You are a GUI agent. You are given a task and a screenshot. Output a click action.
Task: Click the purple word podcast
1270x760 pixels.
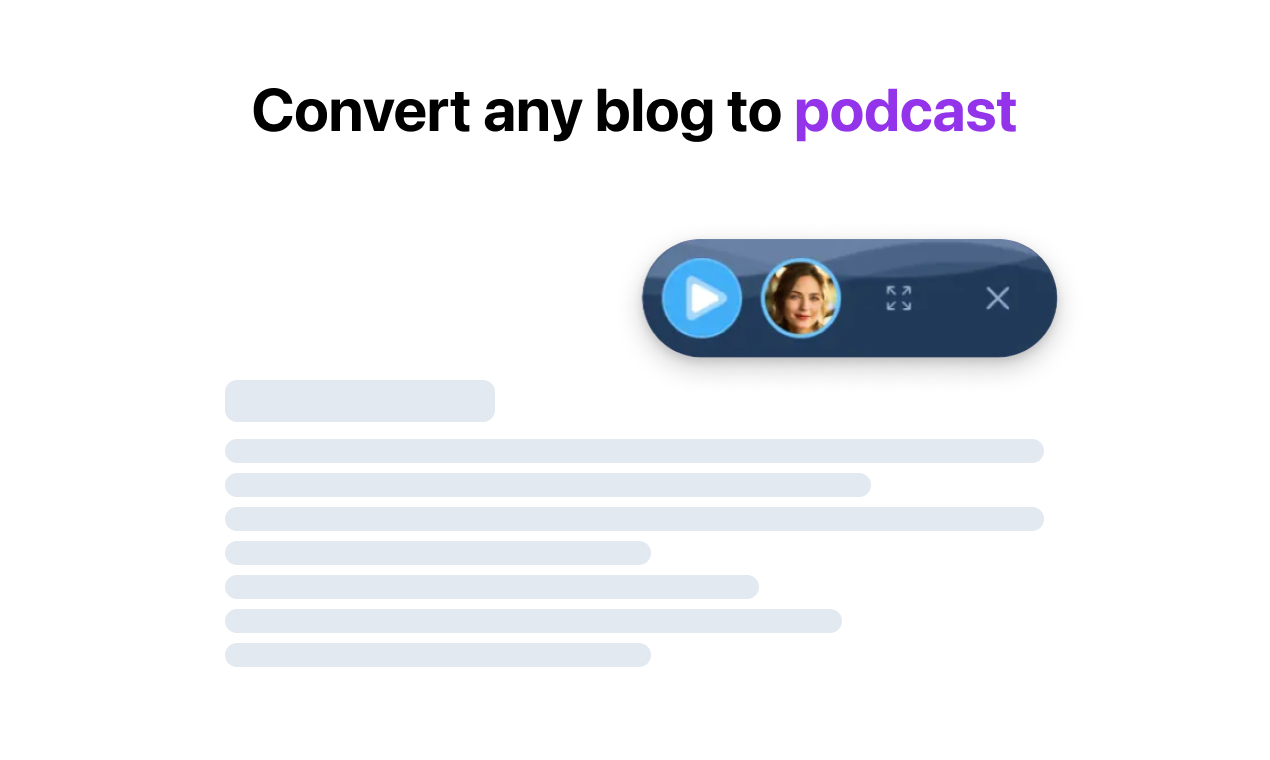pos(905,112)
